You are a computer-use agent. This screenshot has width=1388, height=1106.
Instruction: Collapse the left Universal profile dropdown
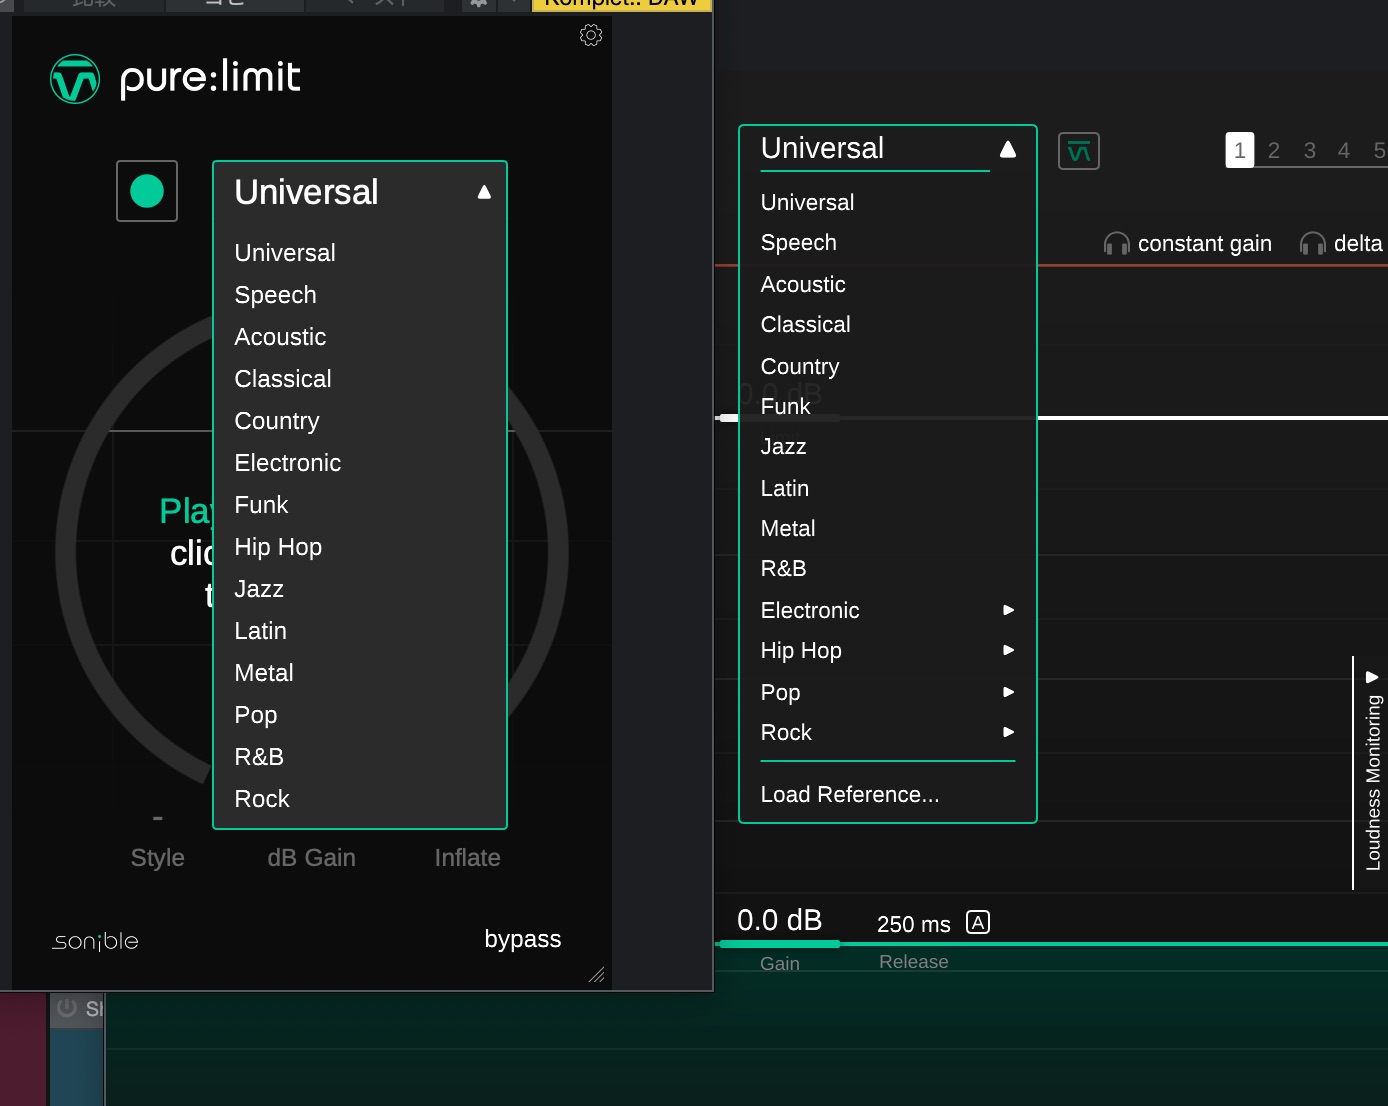point(484,193)
